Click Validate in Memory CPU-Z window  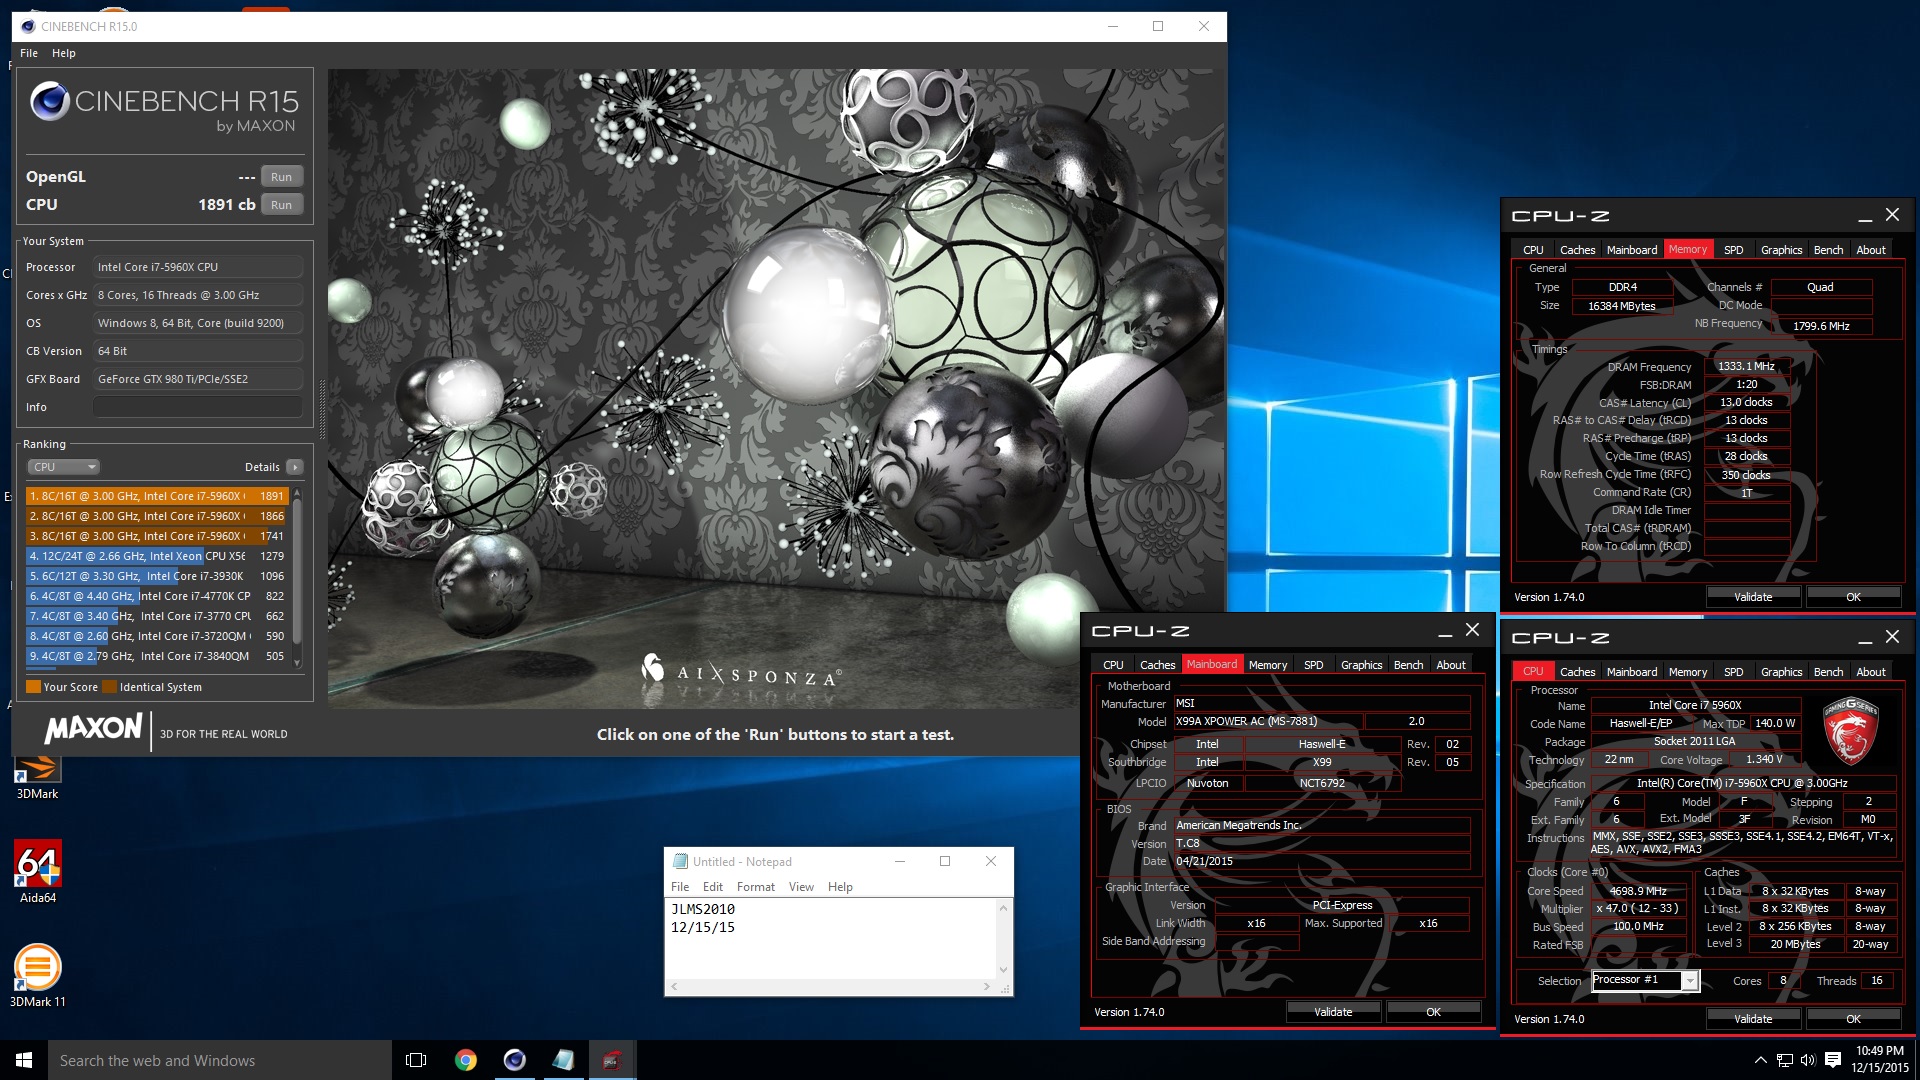pyautogui.click(x=1752, y=597)
